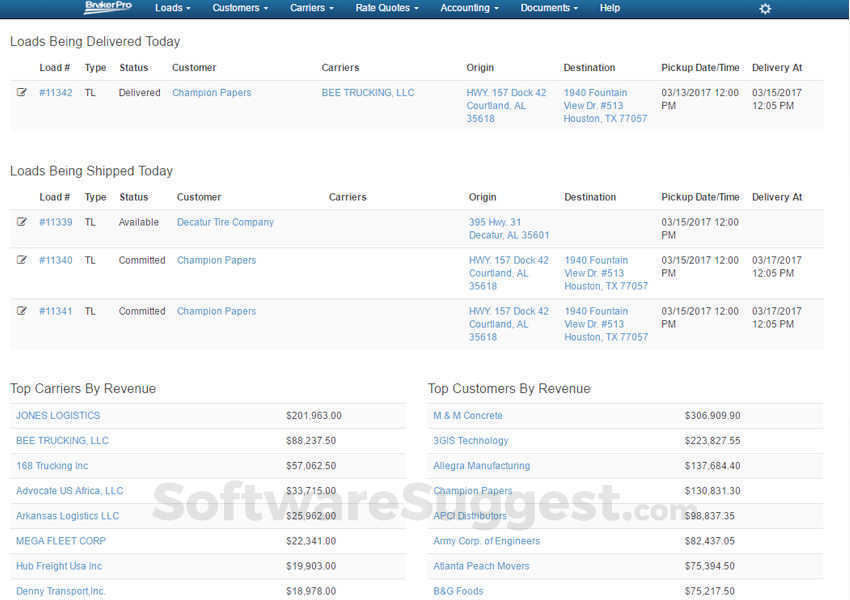850x600 pixels.
Task: Click the Top Carriers By Revenue heading
Action: [x=83, y=389]
